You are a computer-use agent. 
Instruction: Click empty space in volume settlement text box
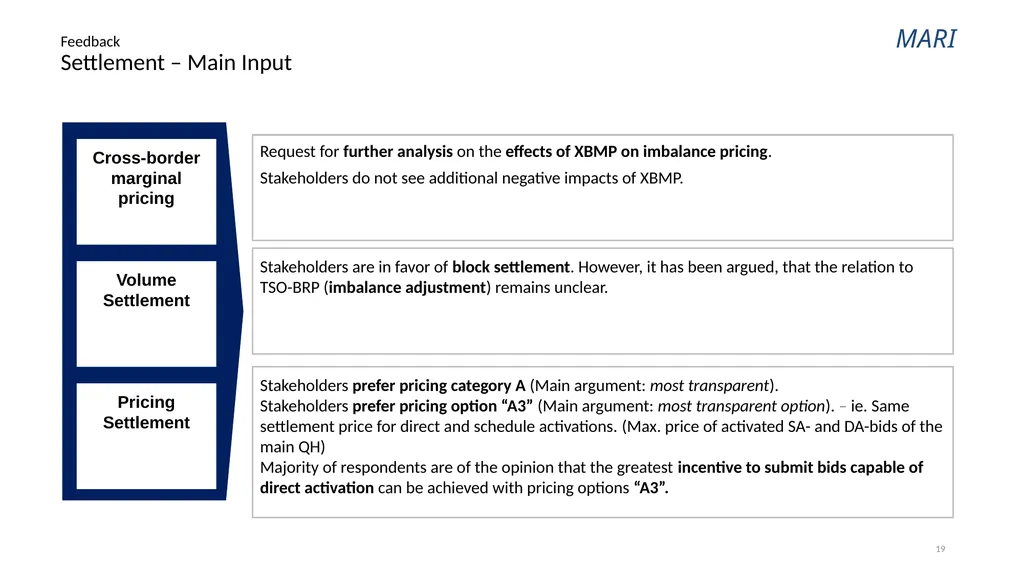602,327
